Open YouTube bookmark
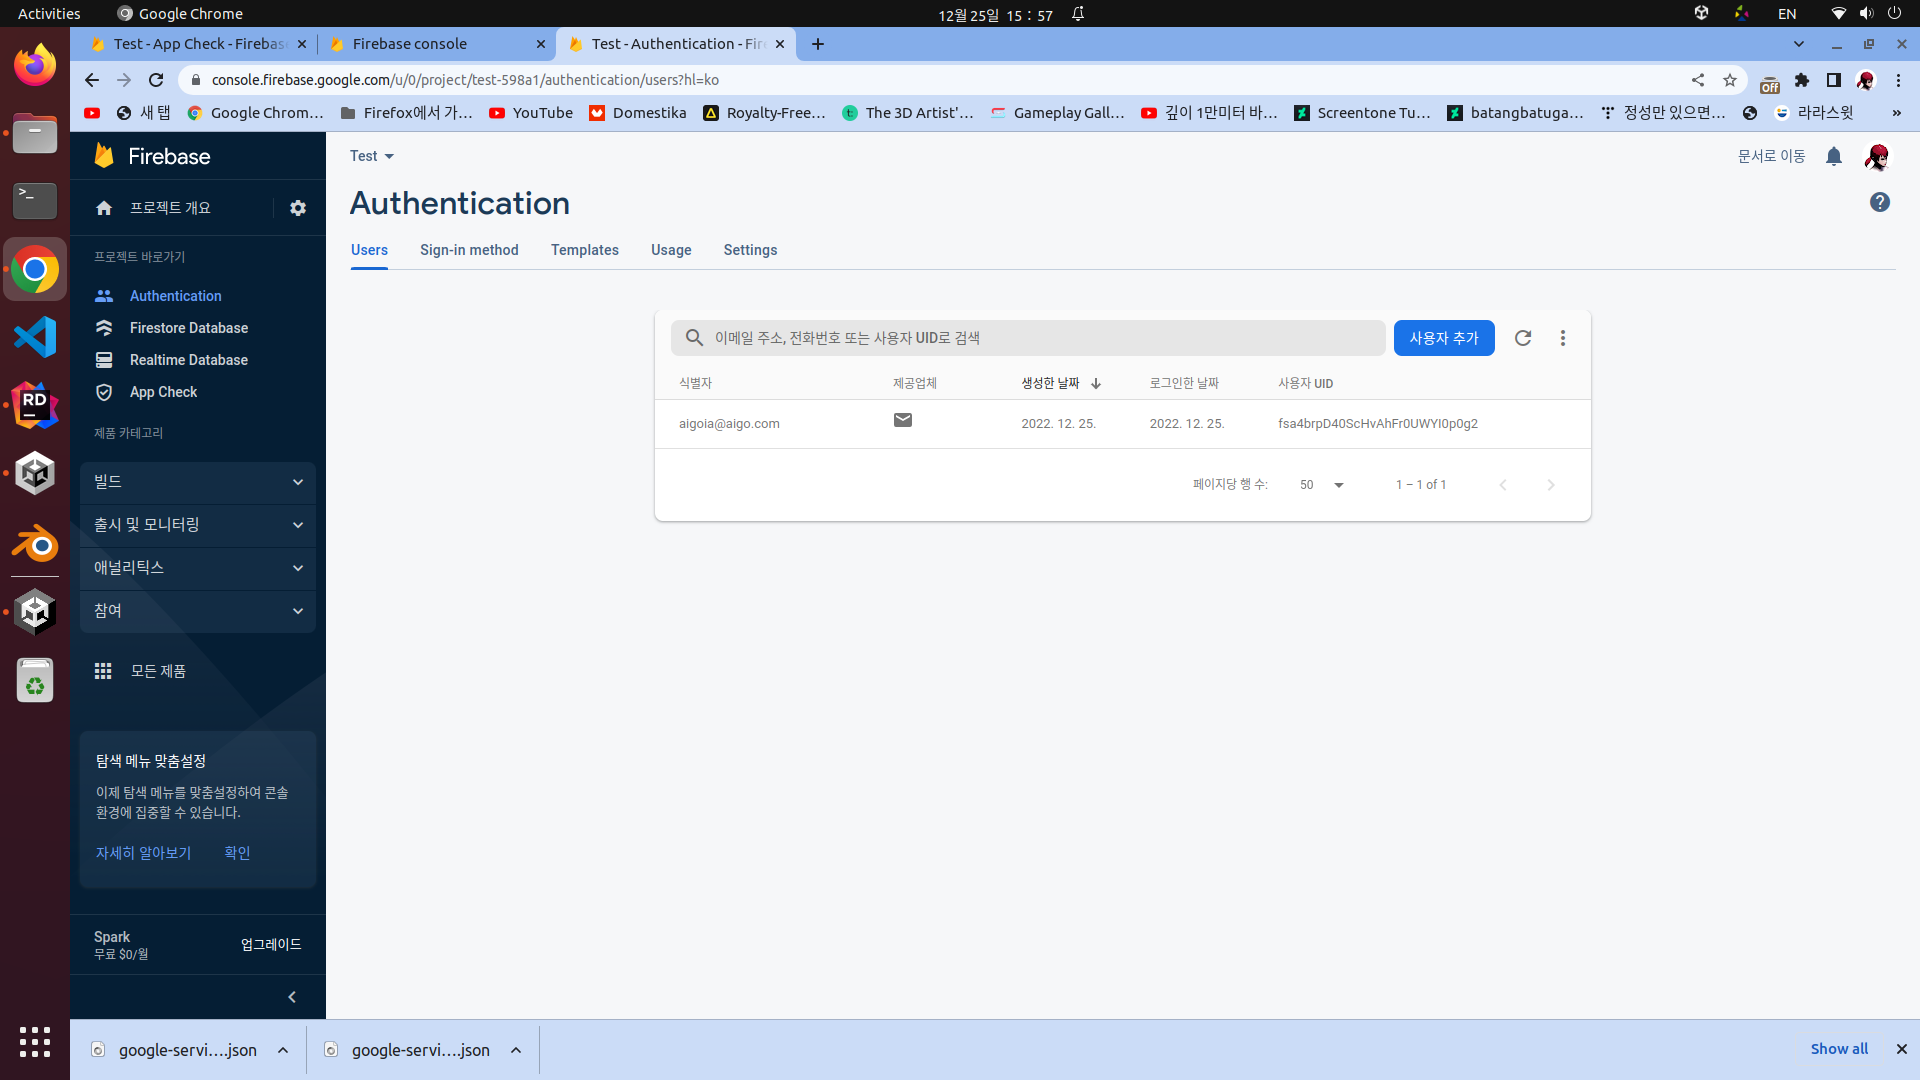Screen dimensions: 1920x1080 tap(531, 113)
